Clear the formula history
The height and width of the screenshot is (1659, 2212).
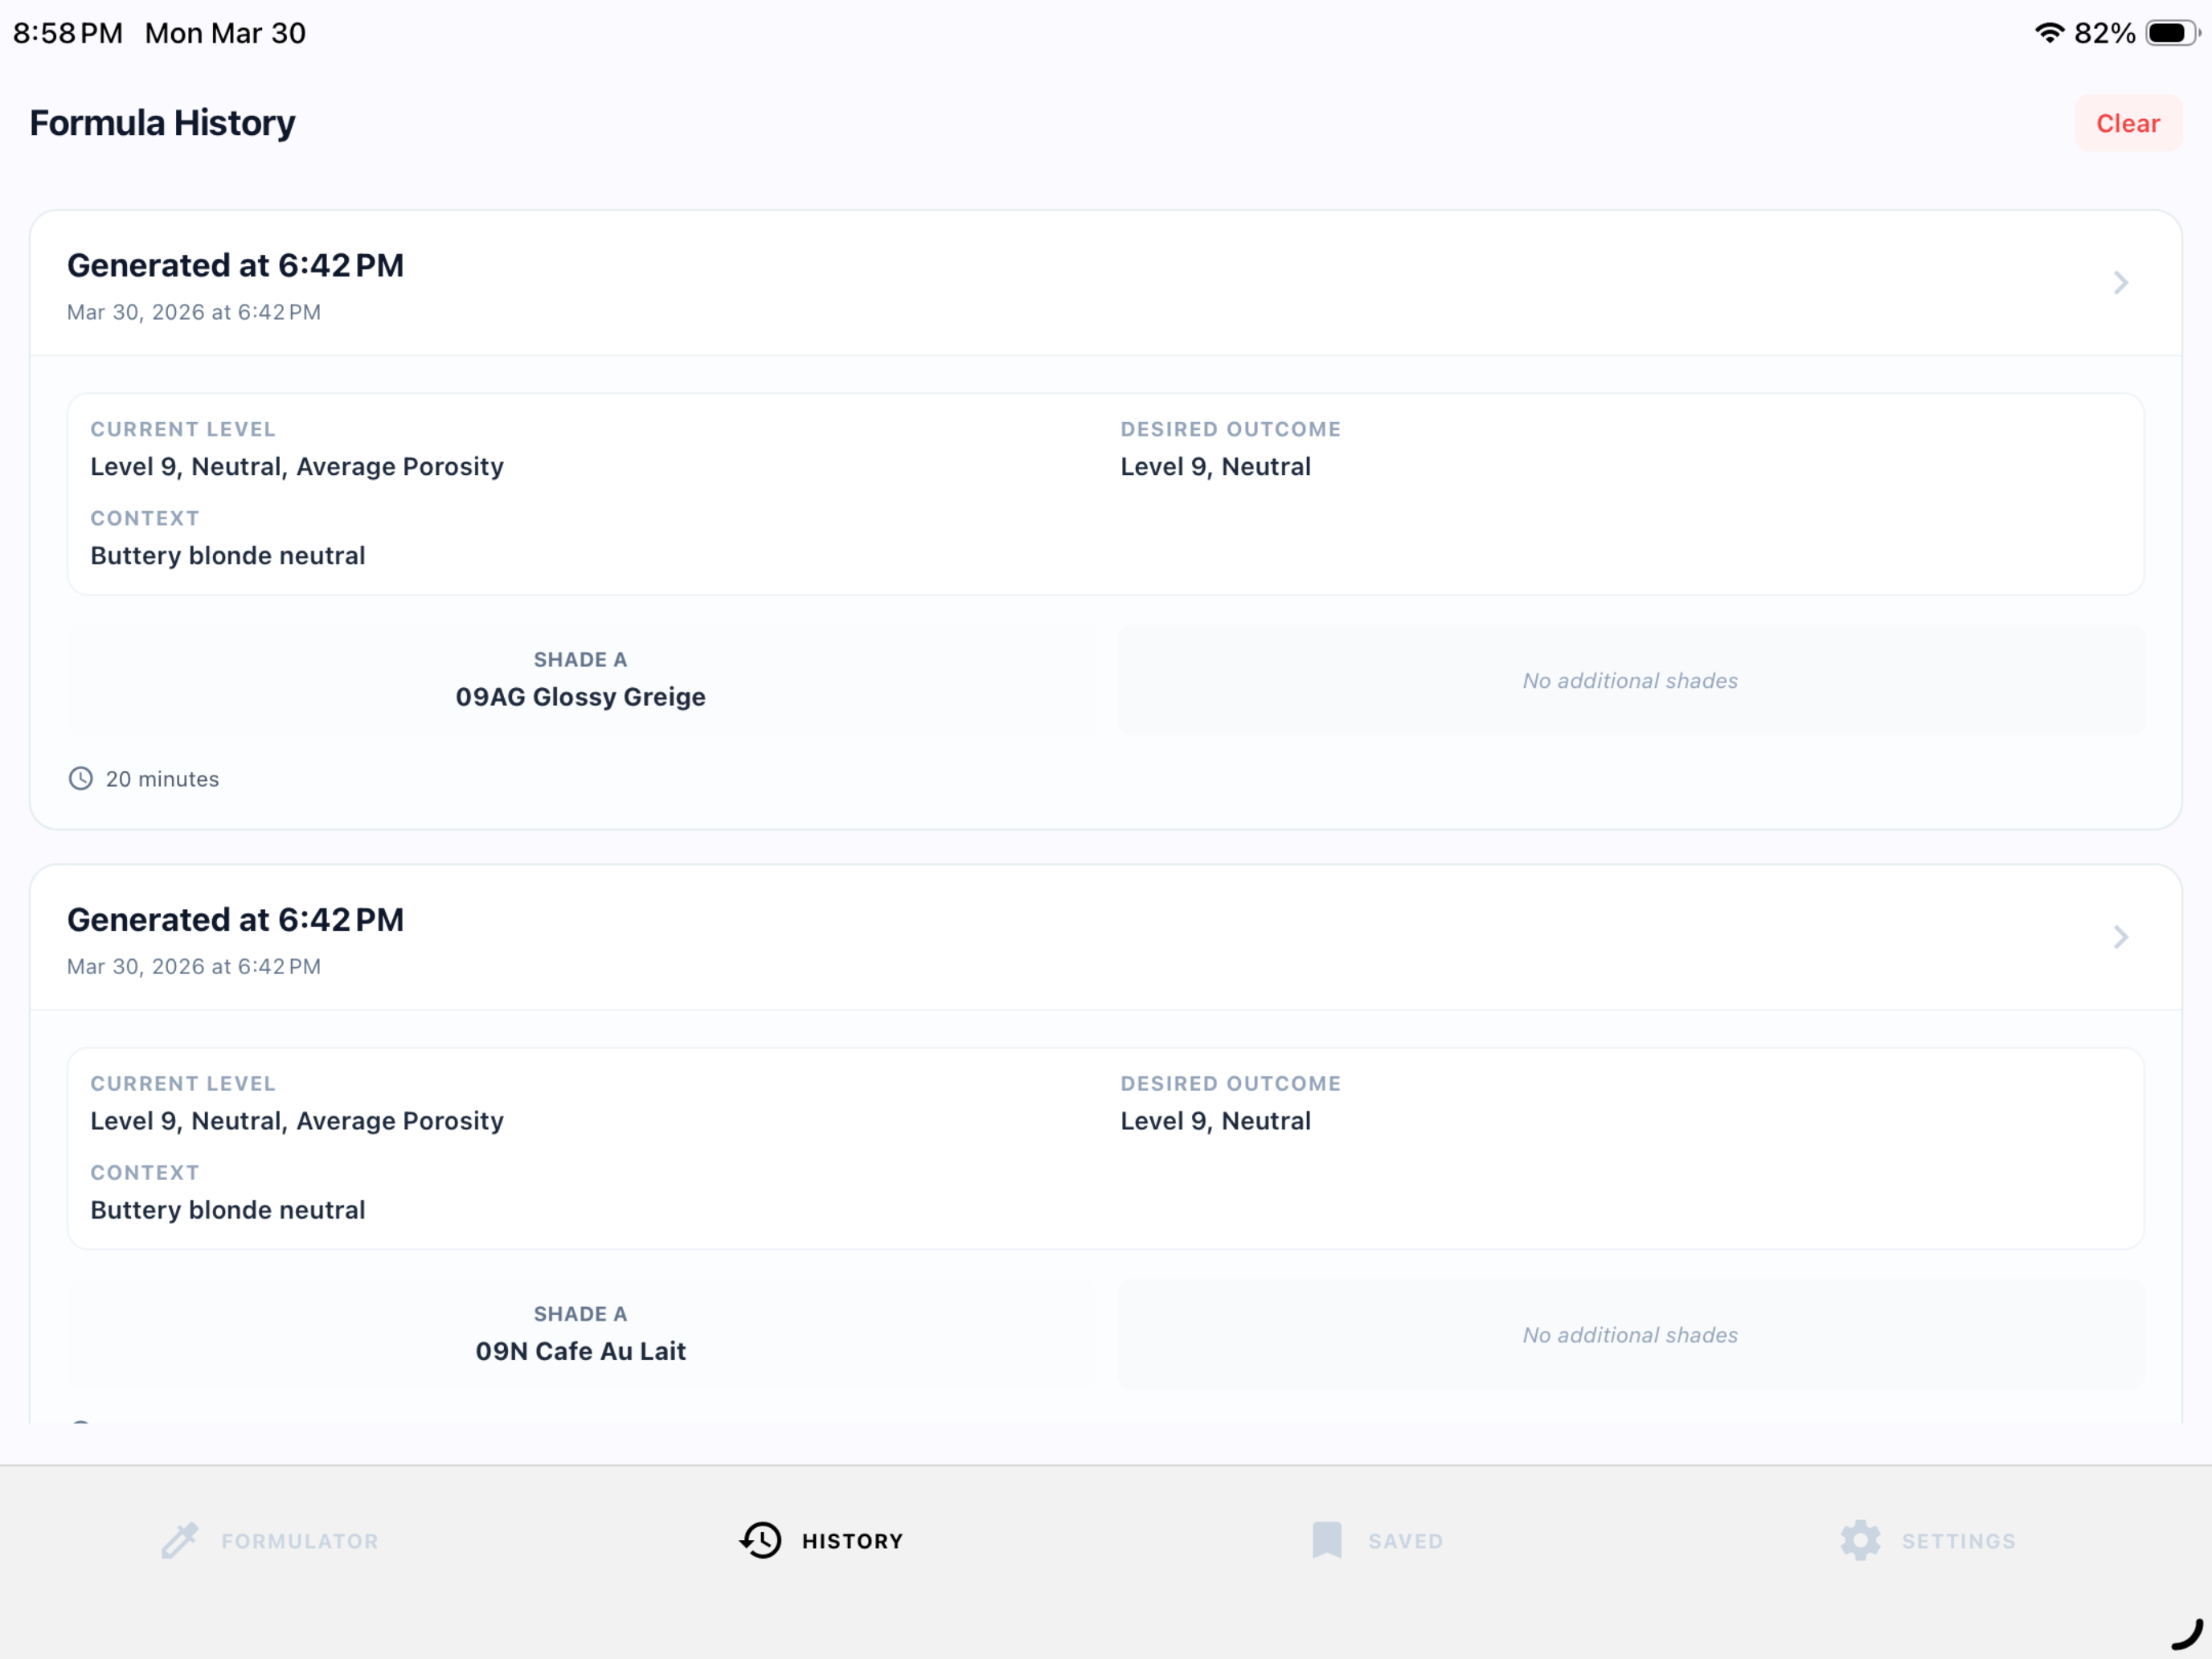point(2128,123)
